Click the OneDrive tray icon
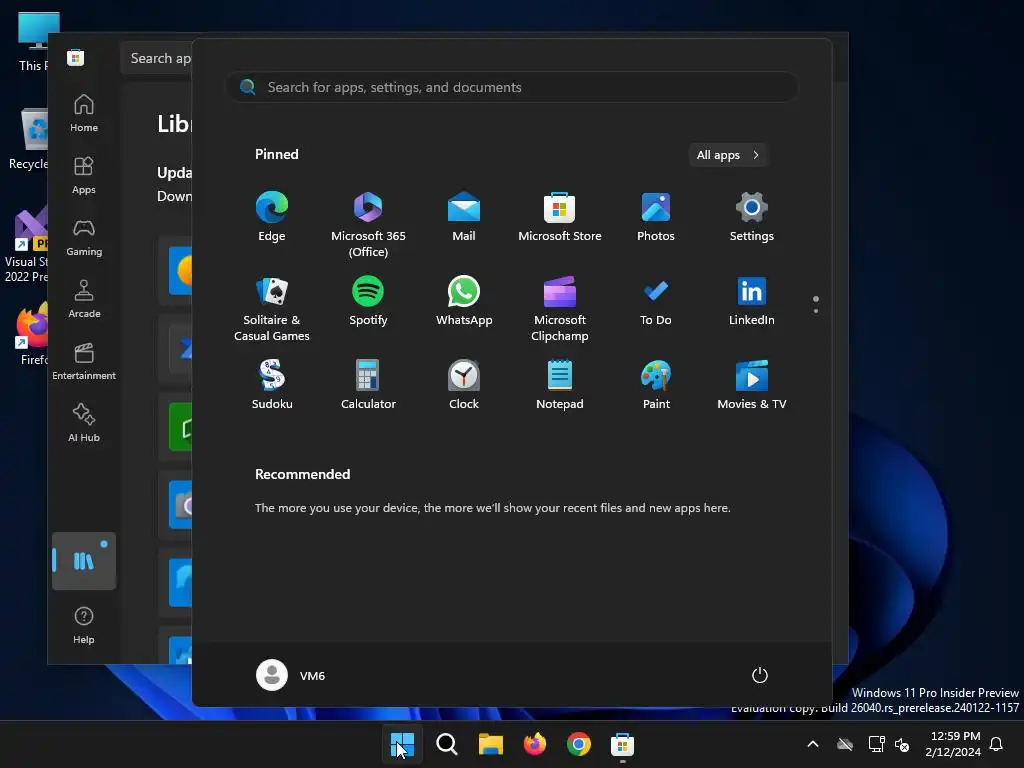Image resolution: width=1024 pixels, height=768 pixels. tap(845, 744)
